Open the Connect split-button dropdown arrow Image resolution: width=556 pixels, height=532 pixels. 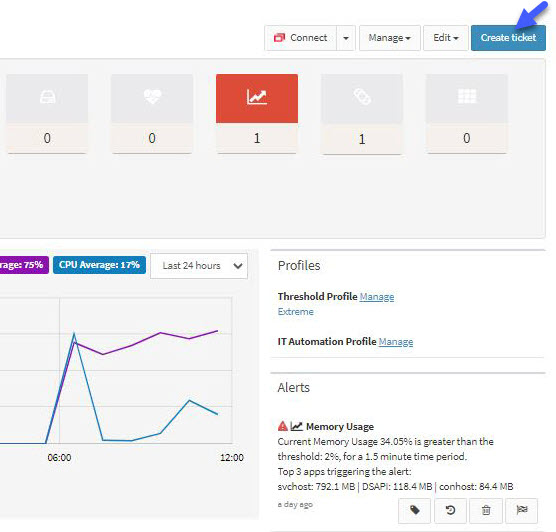click(x=346, y=38)
